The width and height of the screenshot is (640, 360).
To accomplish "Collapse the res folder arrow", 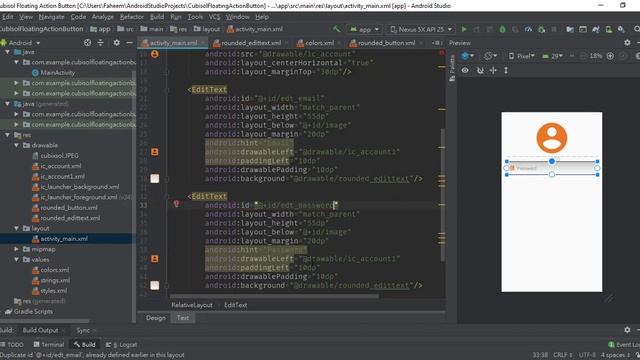I will click(x=7, y=135).
